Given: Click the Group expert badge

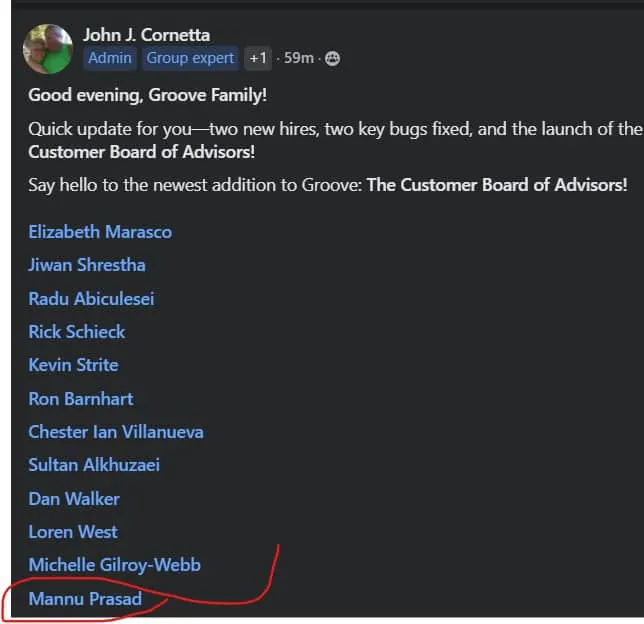Looking at the screenshot, I should [191, 58].
